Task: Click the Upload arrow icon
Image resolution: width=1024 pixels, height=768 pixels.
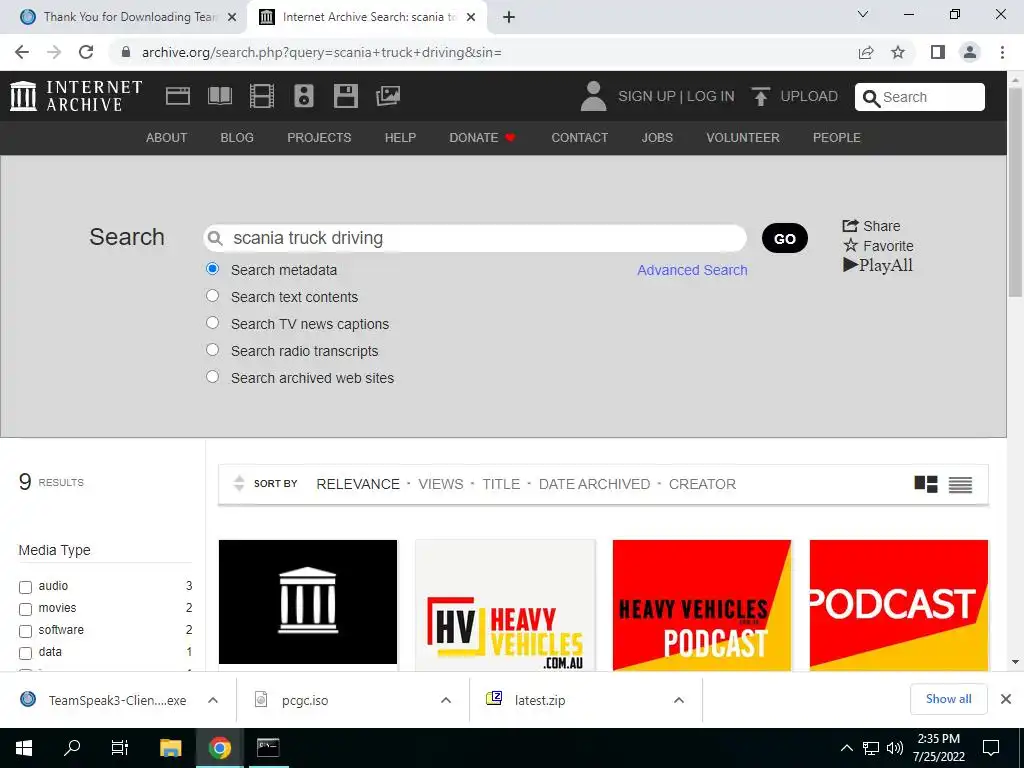Action: point(760,97)
